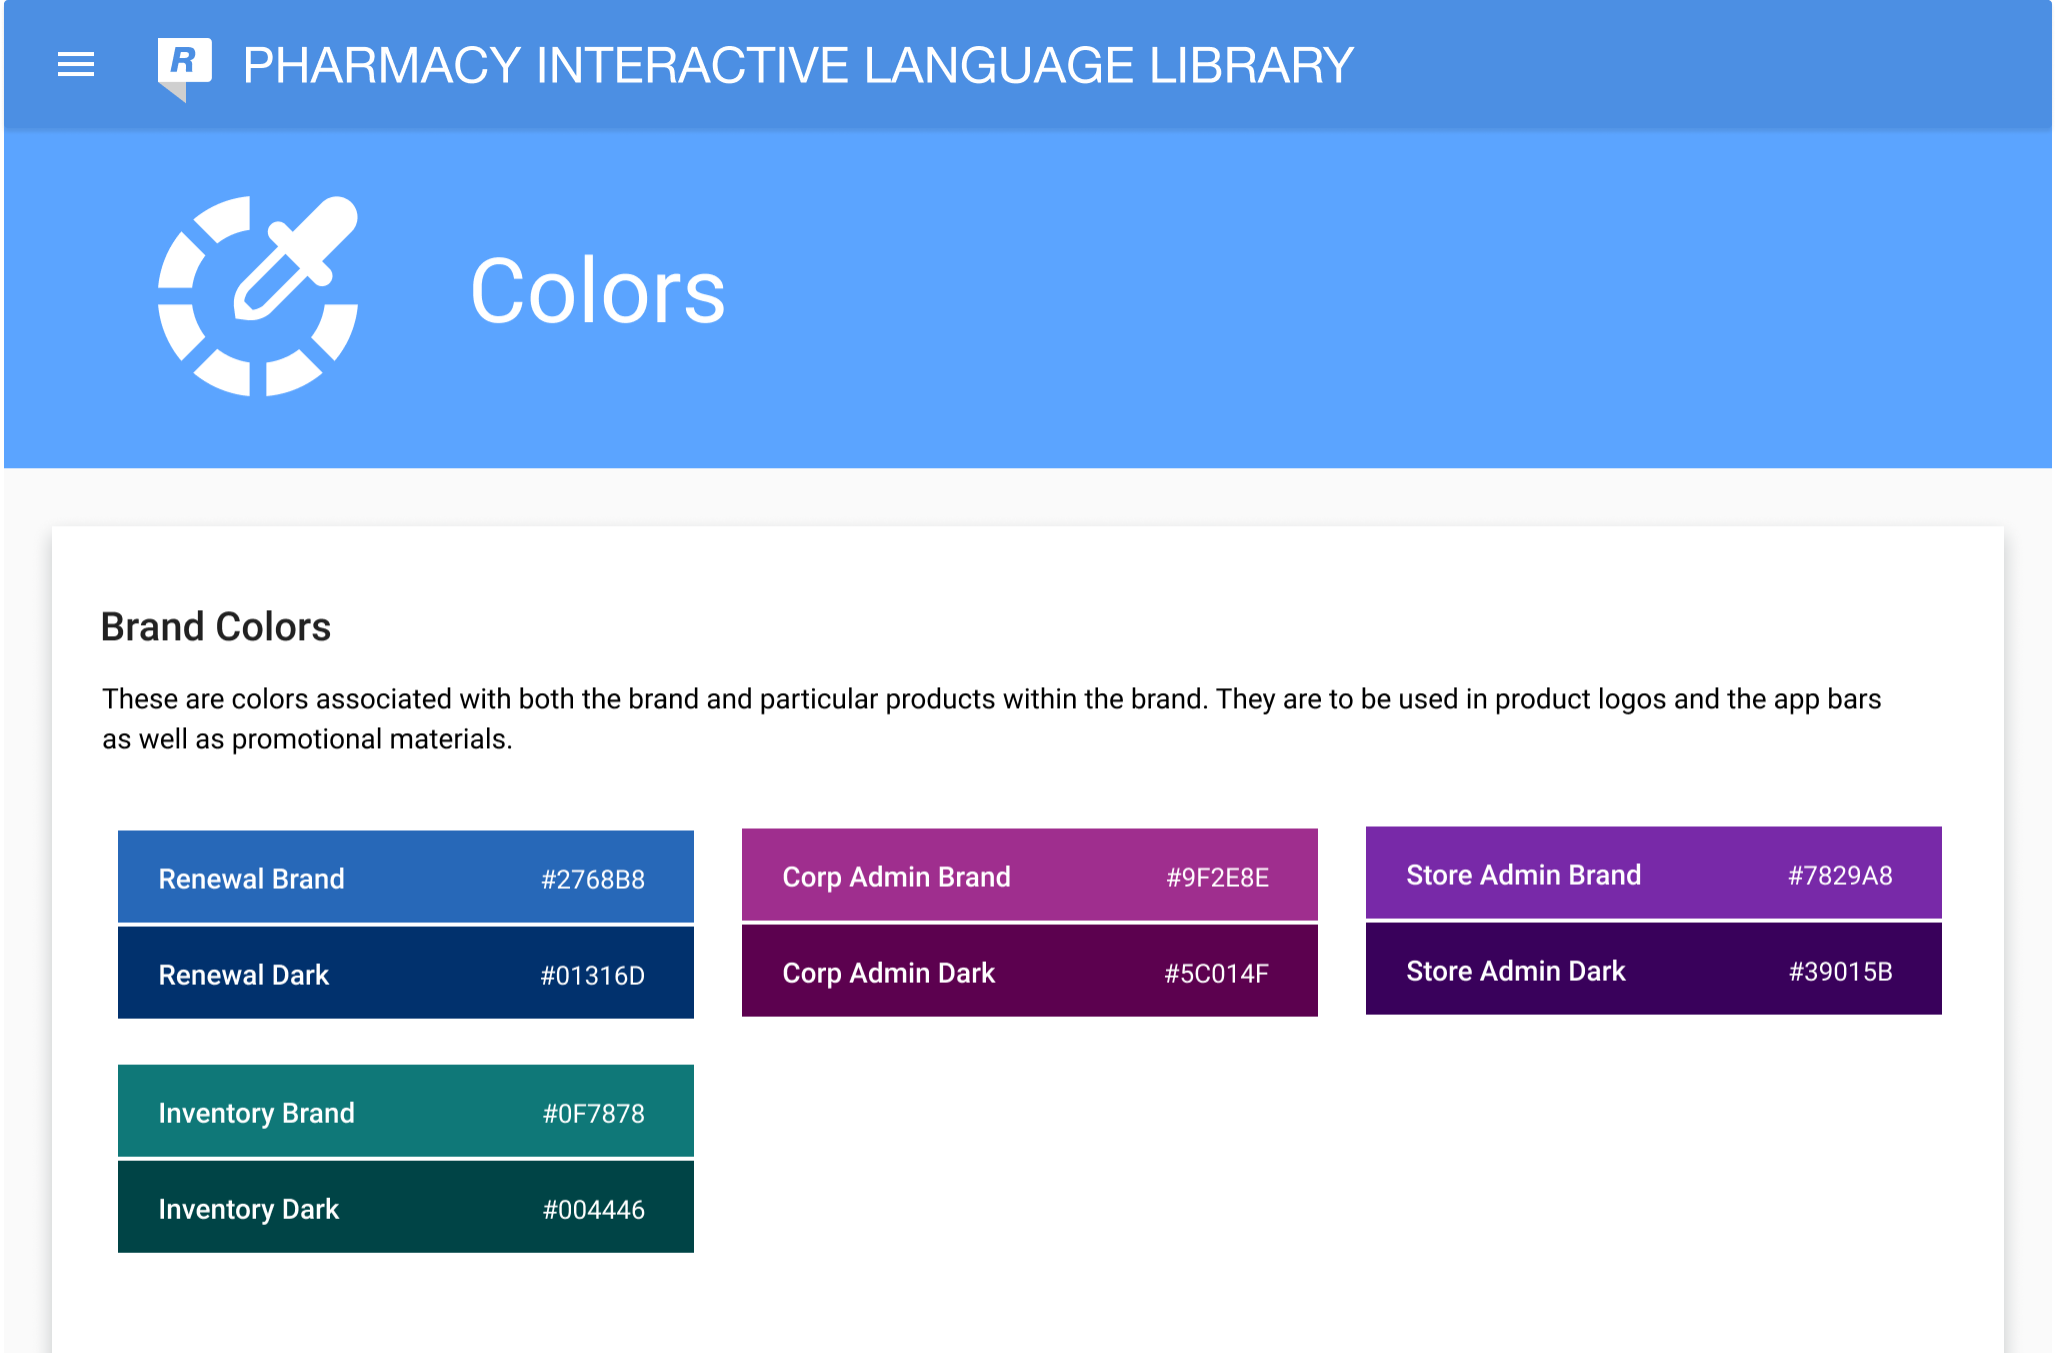The image size is (2056, 1353).
Task: Click the #9F2E8E hex code
Action: 1217,877
